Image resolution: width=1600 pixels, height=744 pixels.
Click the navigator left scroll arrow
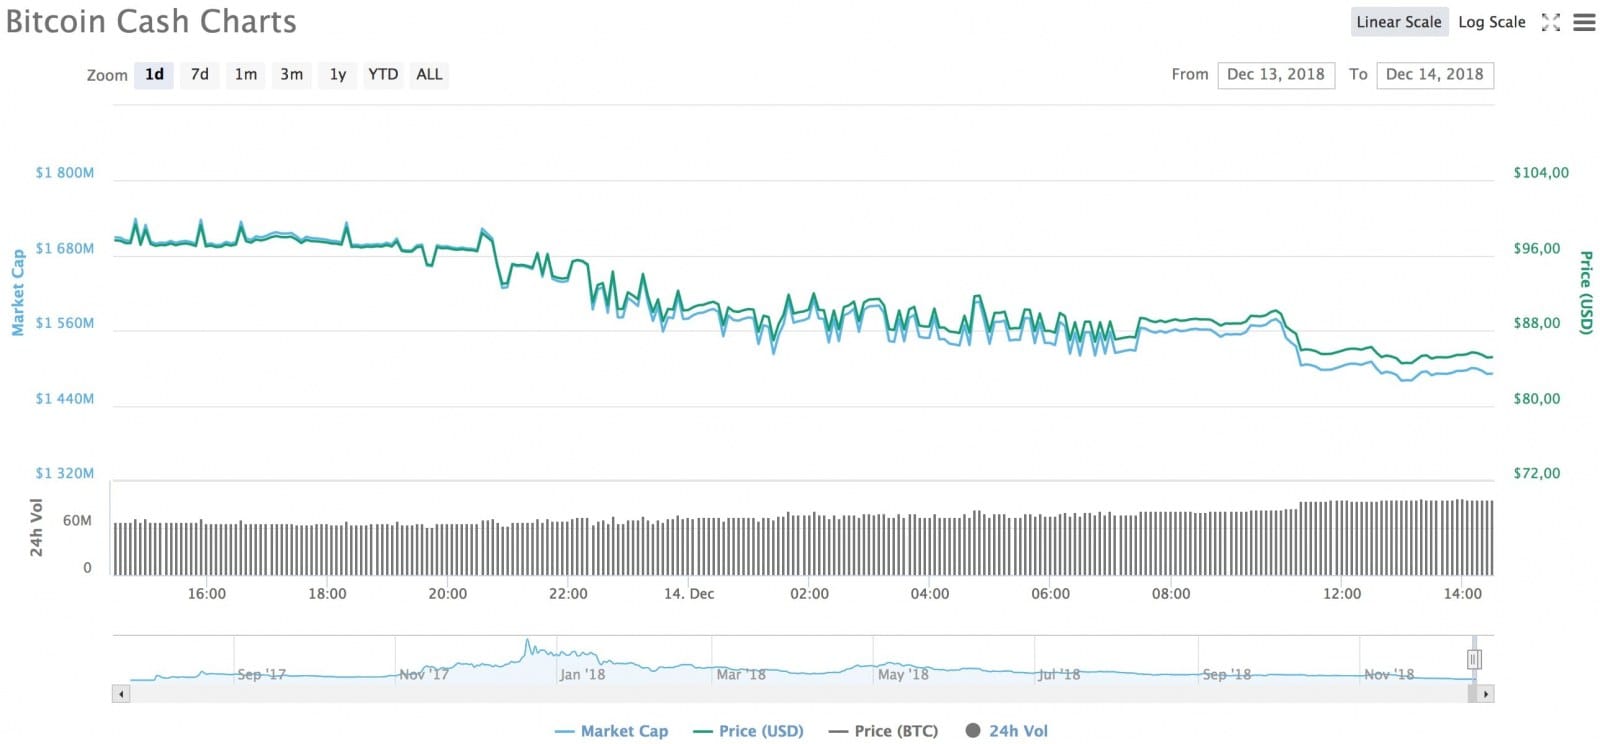[x=121, y=693]
